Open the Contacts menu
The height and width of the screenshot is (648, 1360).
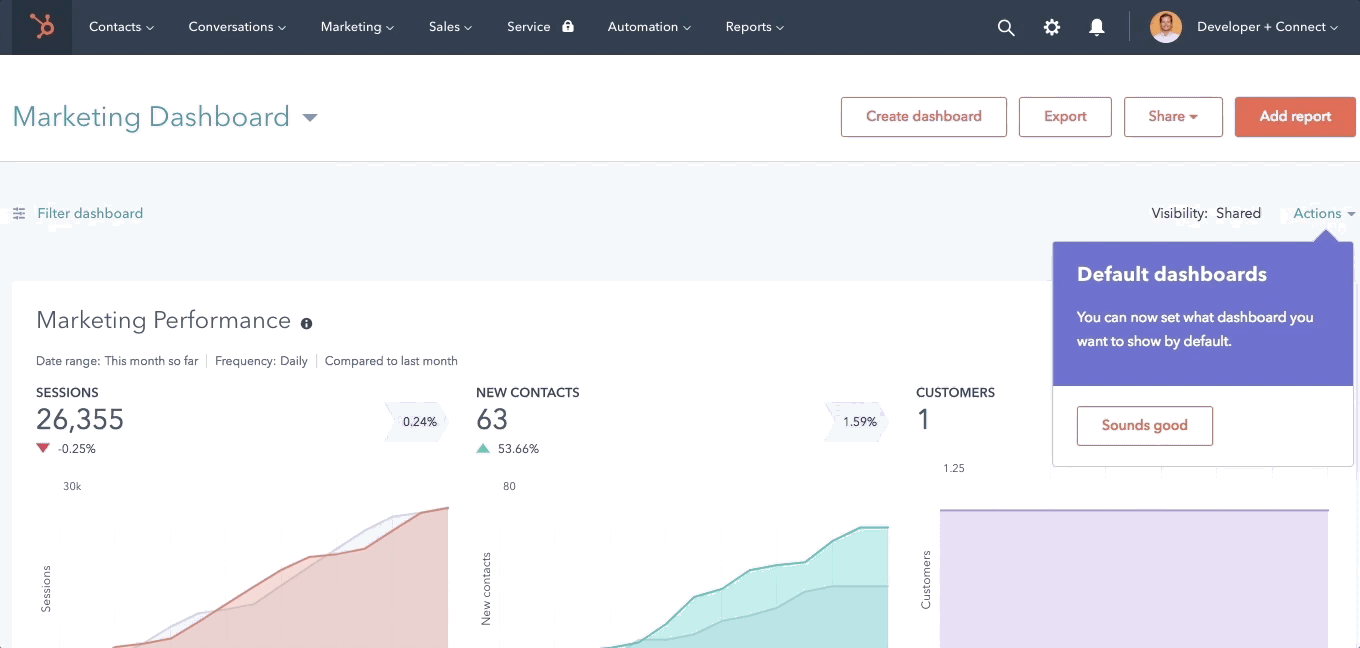tap(121, 27)
